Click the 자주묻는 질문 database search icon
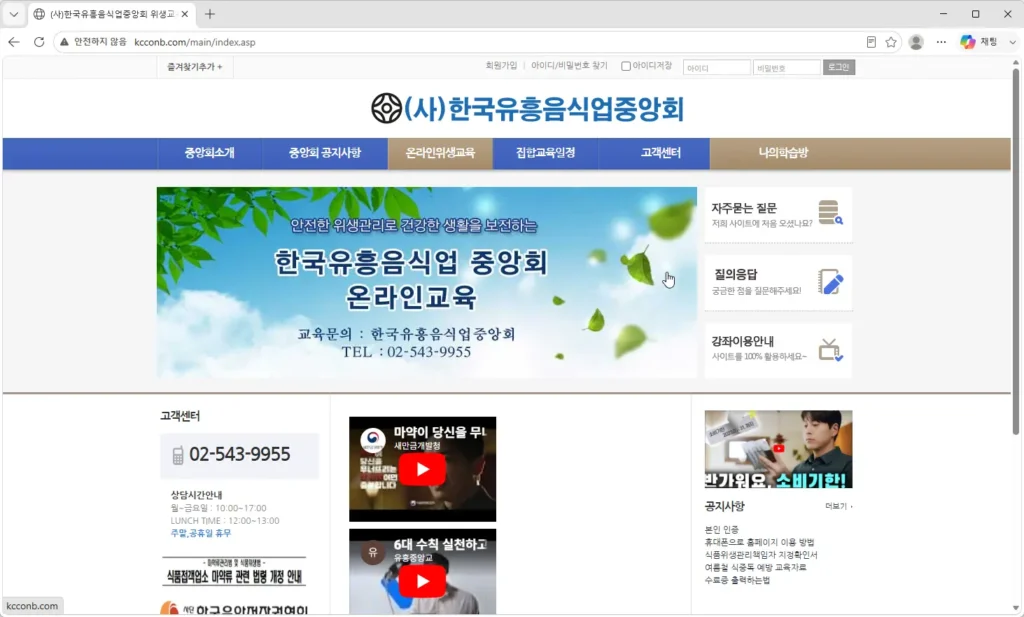The width and height of the screenshot is (1024, 617). coord(830,213)
